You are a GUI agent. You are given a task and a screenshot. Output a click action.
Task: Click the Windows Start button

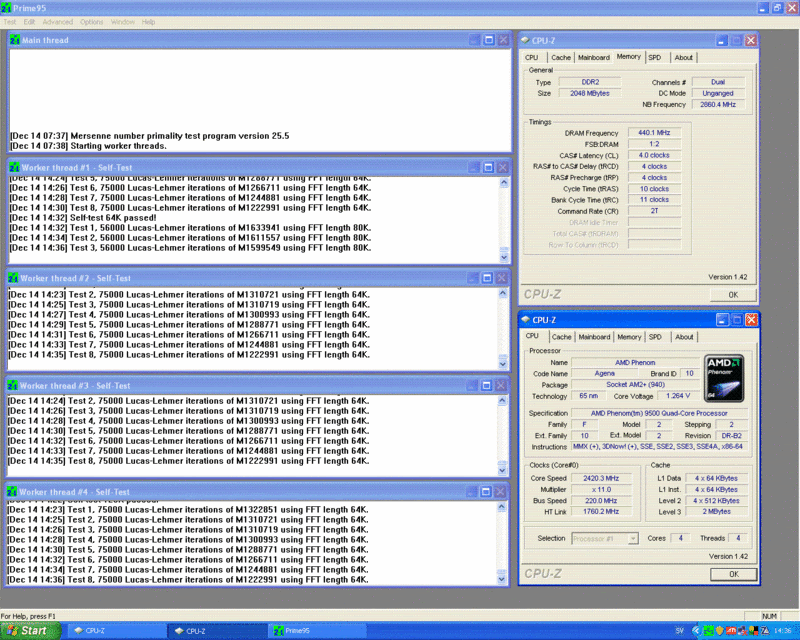(x=28, y=631)
